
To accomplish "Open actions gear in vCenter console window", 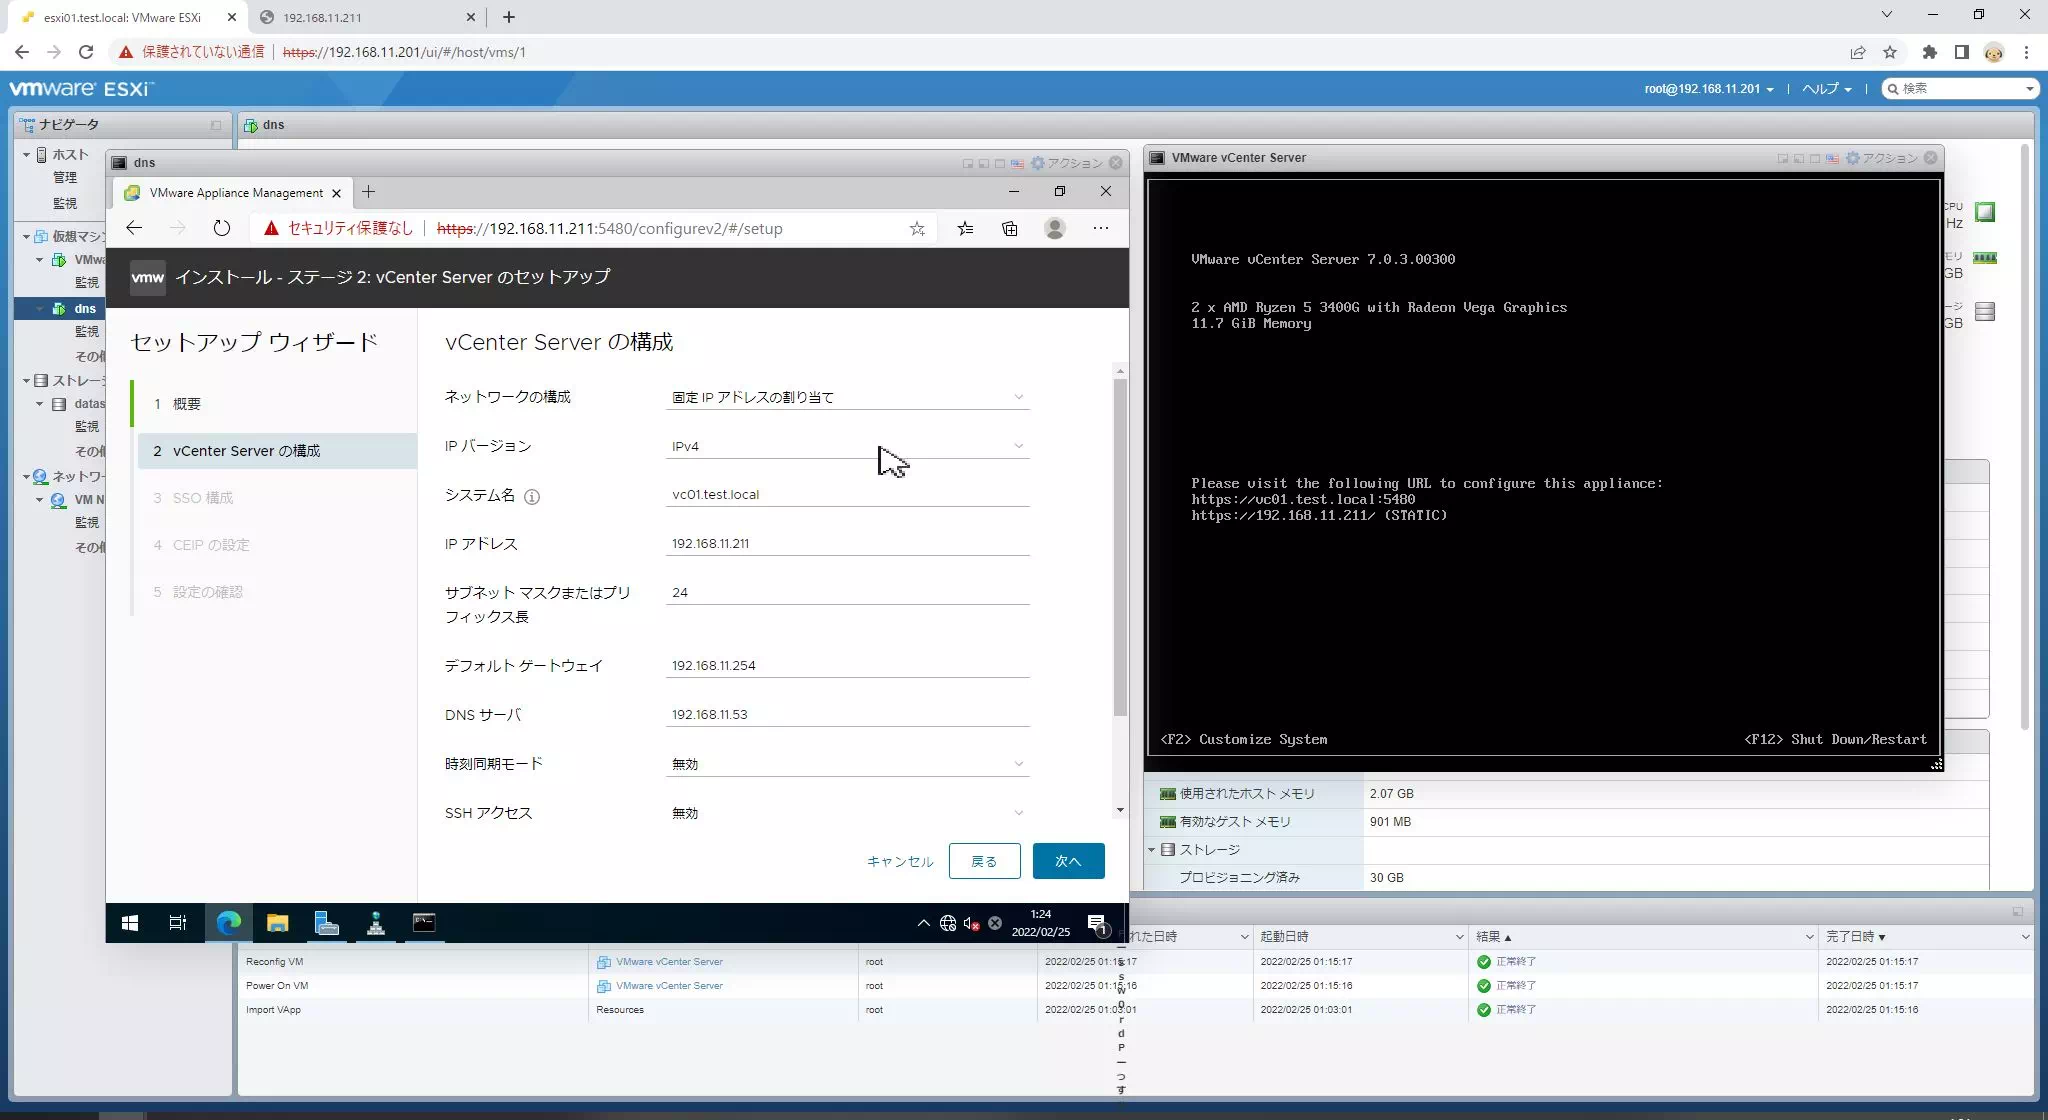I will [x=1881, y=158].
